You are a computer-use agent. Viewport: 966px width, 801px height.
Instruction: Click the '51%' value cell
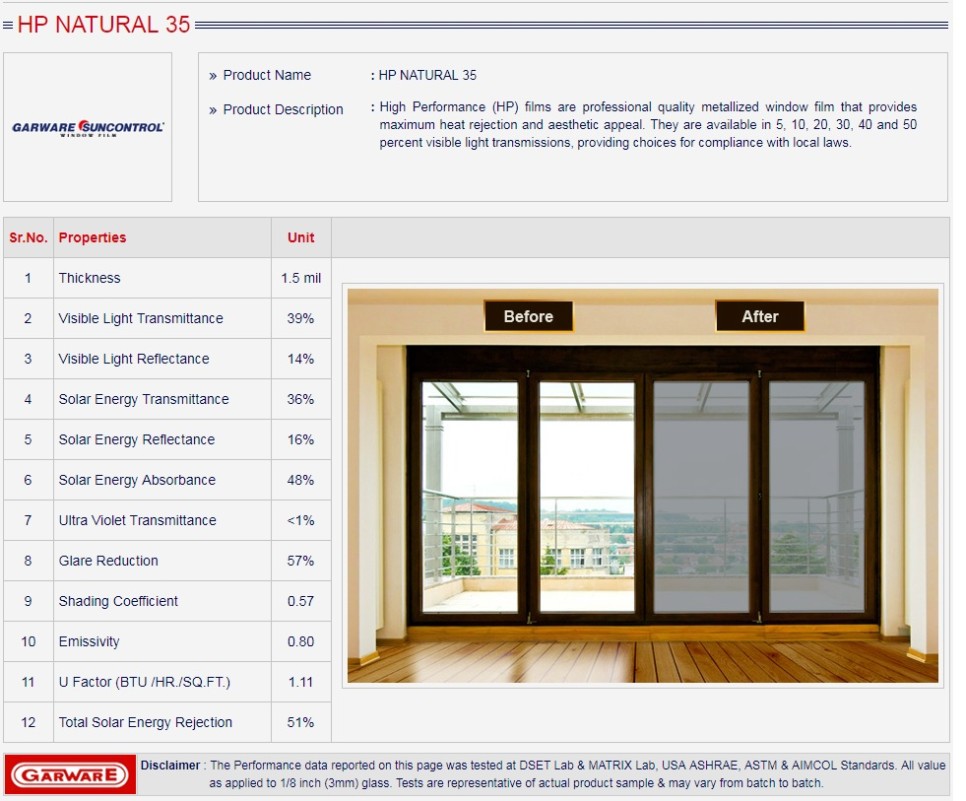coord(301,722)
